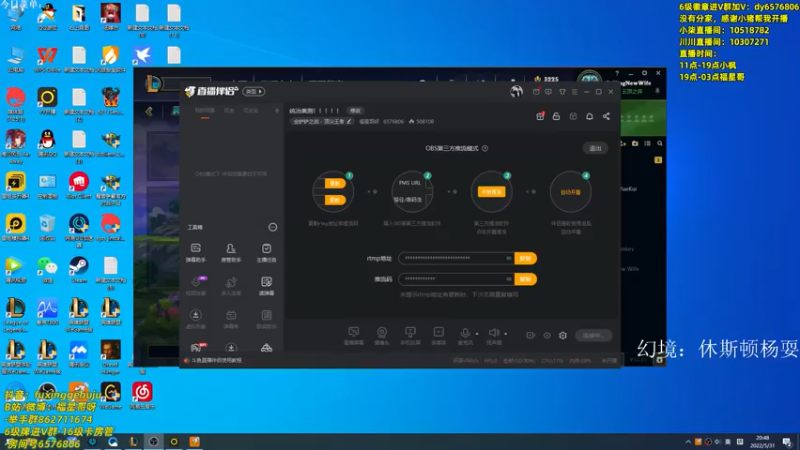Collapse the 工具箱 panel using the circle button
The height and width of the screenshot is (450, 800).
coord(273,227)
